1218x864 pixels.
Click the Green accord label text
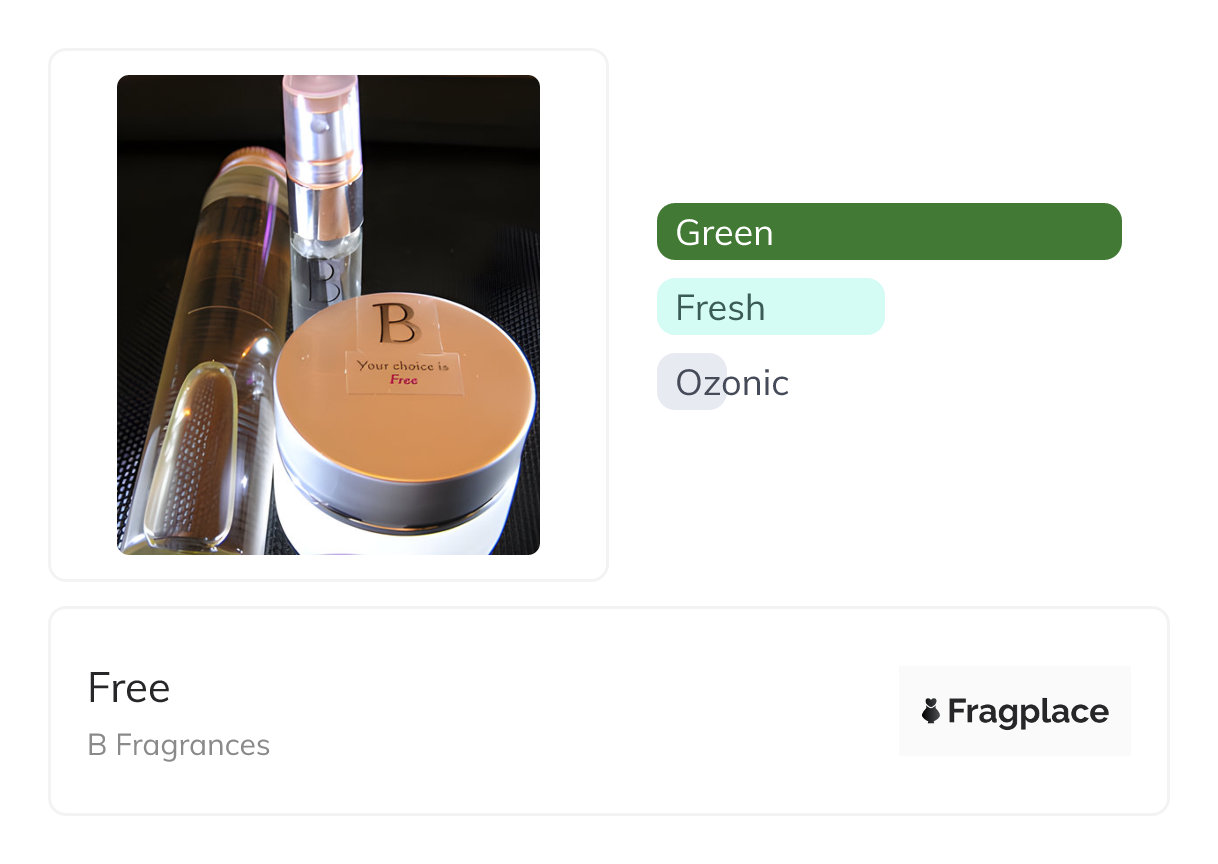[x=724, y=232]
